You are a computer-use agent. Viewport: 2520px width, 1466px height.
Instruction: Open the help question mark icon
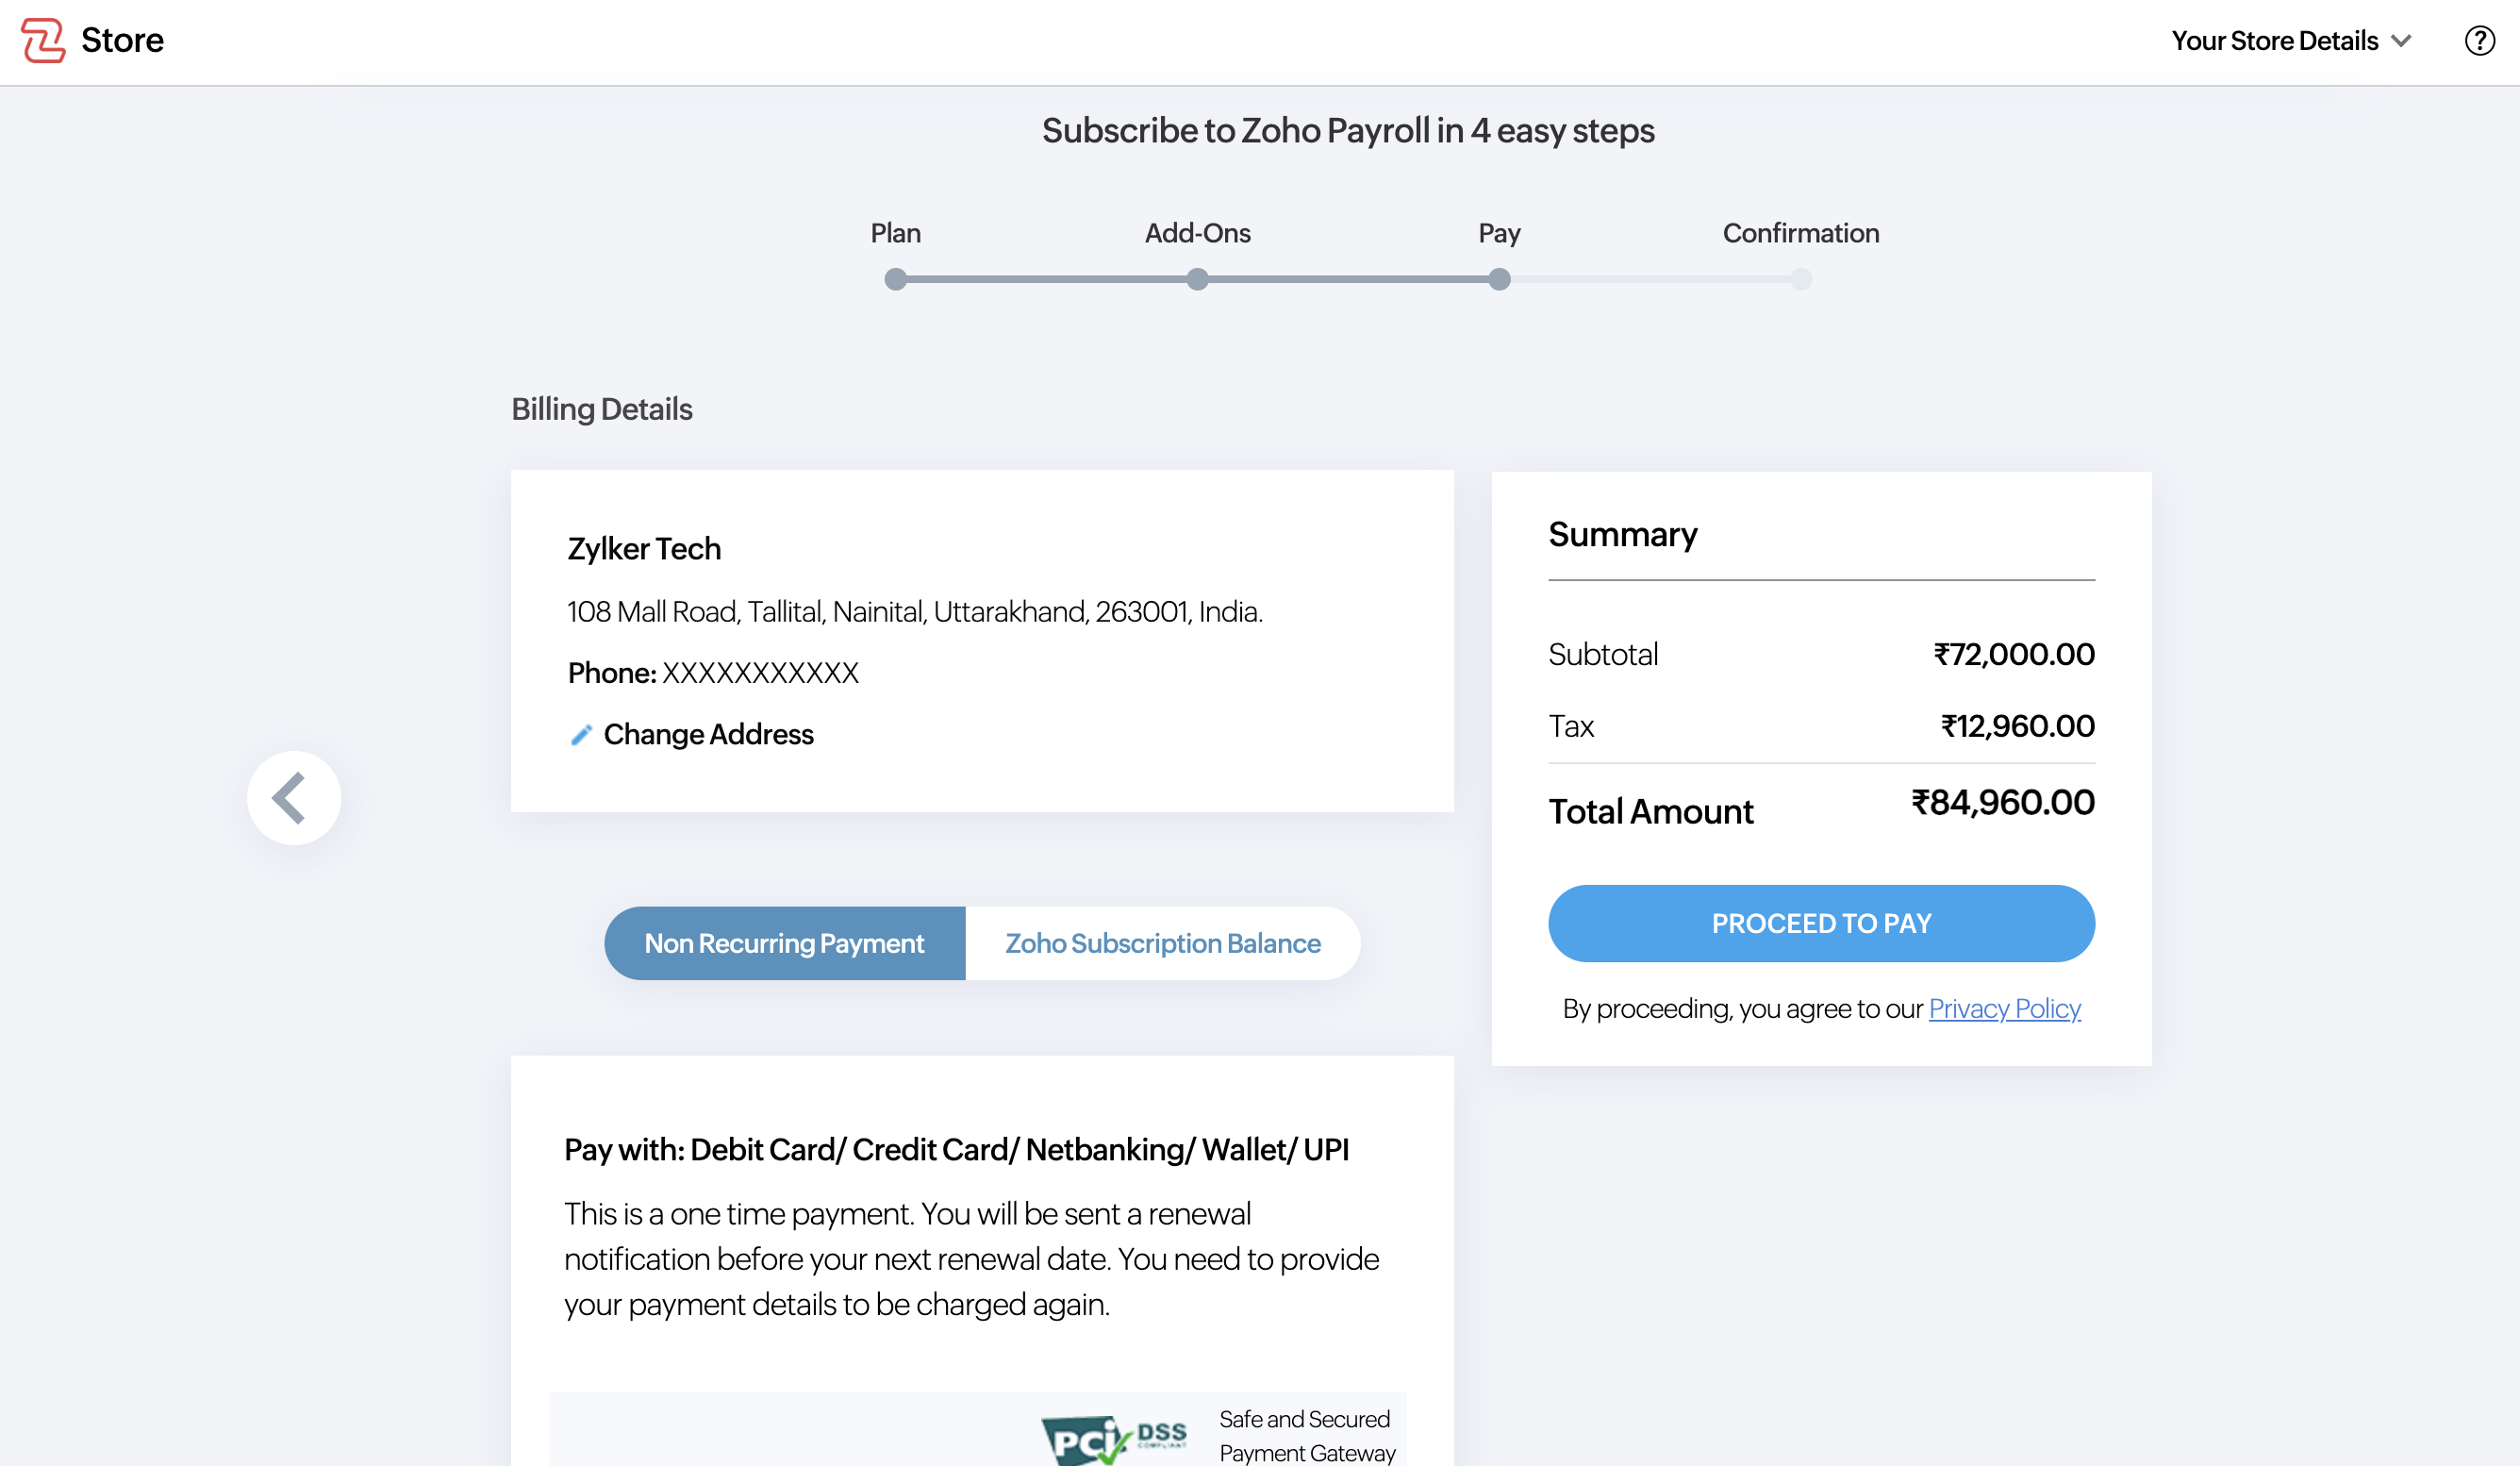(x=2479, y=41)
